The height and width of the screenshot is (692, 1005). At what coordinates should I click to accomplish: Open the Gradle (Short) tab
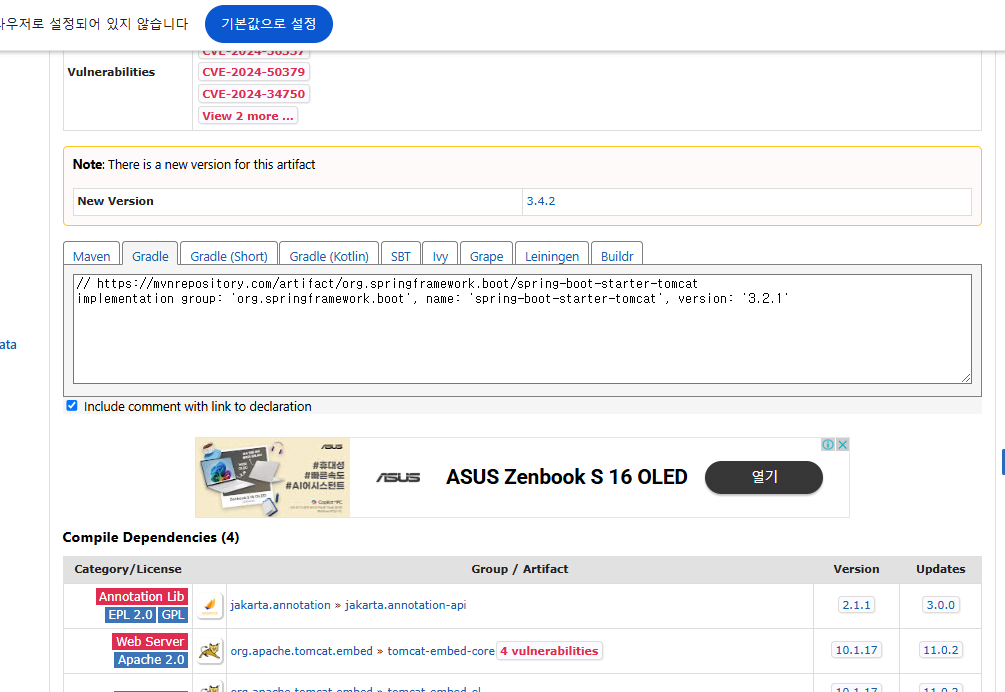[x=229, y=256]
